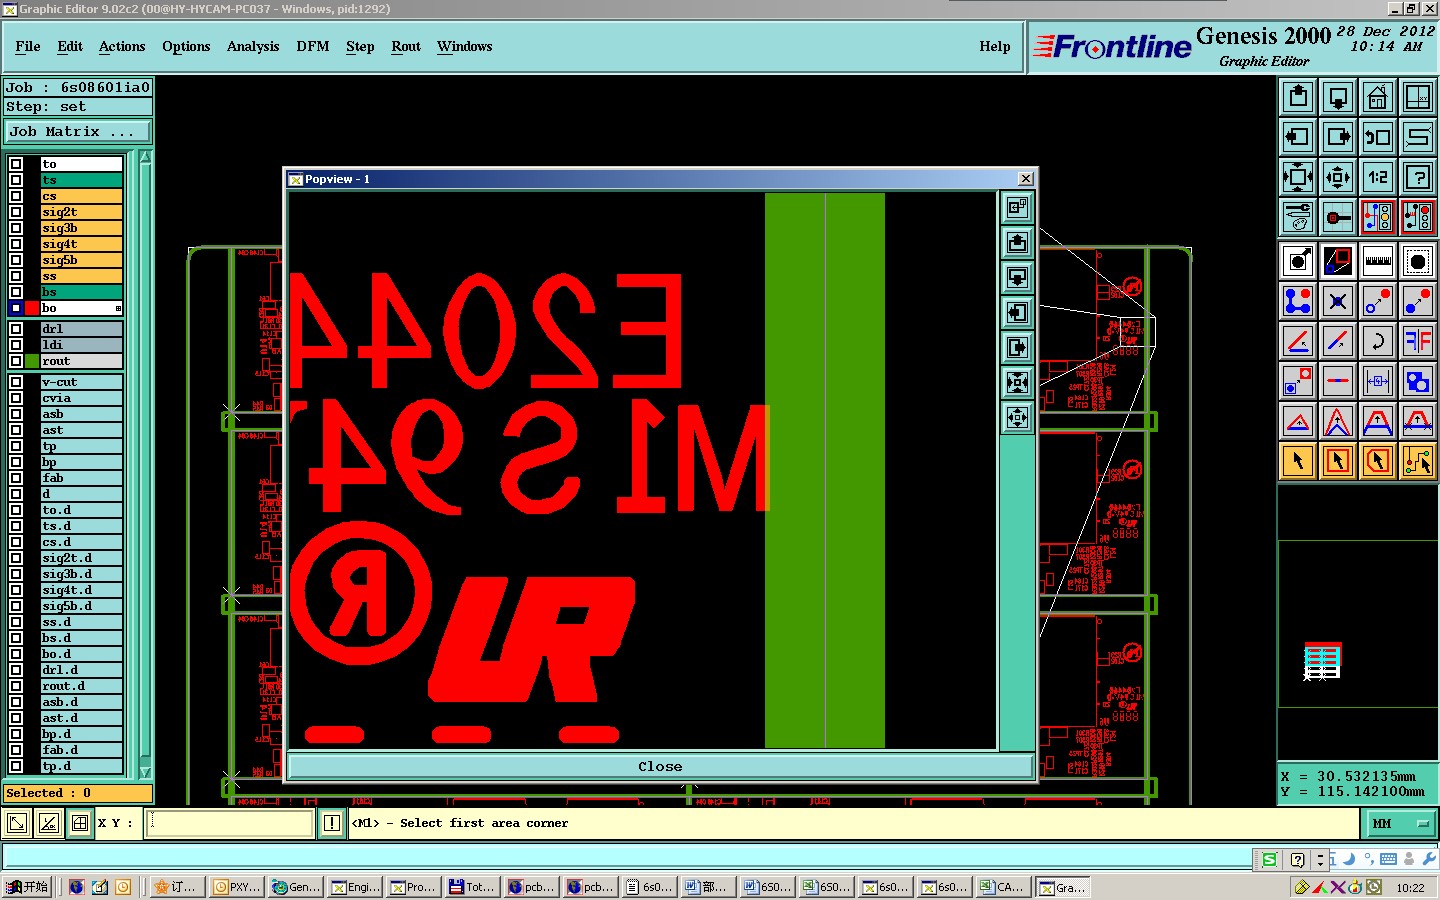Click the question mark help icon
The width and height of the screenshot is (1440, 900).
[x=1418, y=177]
